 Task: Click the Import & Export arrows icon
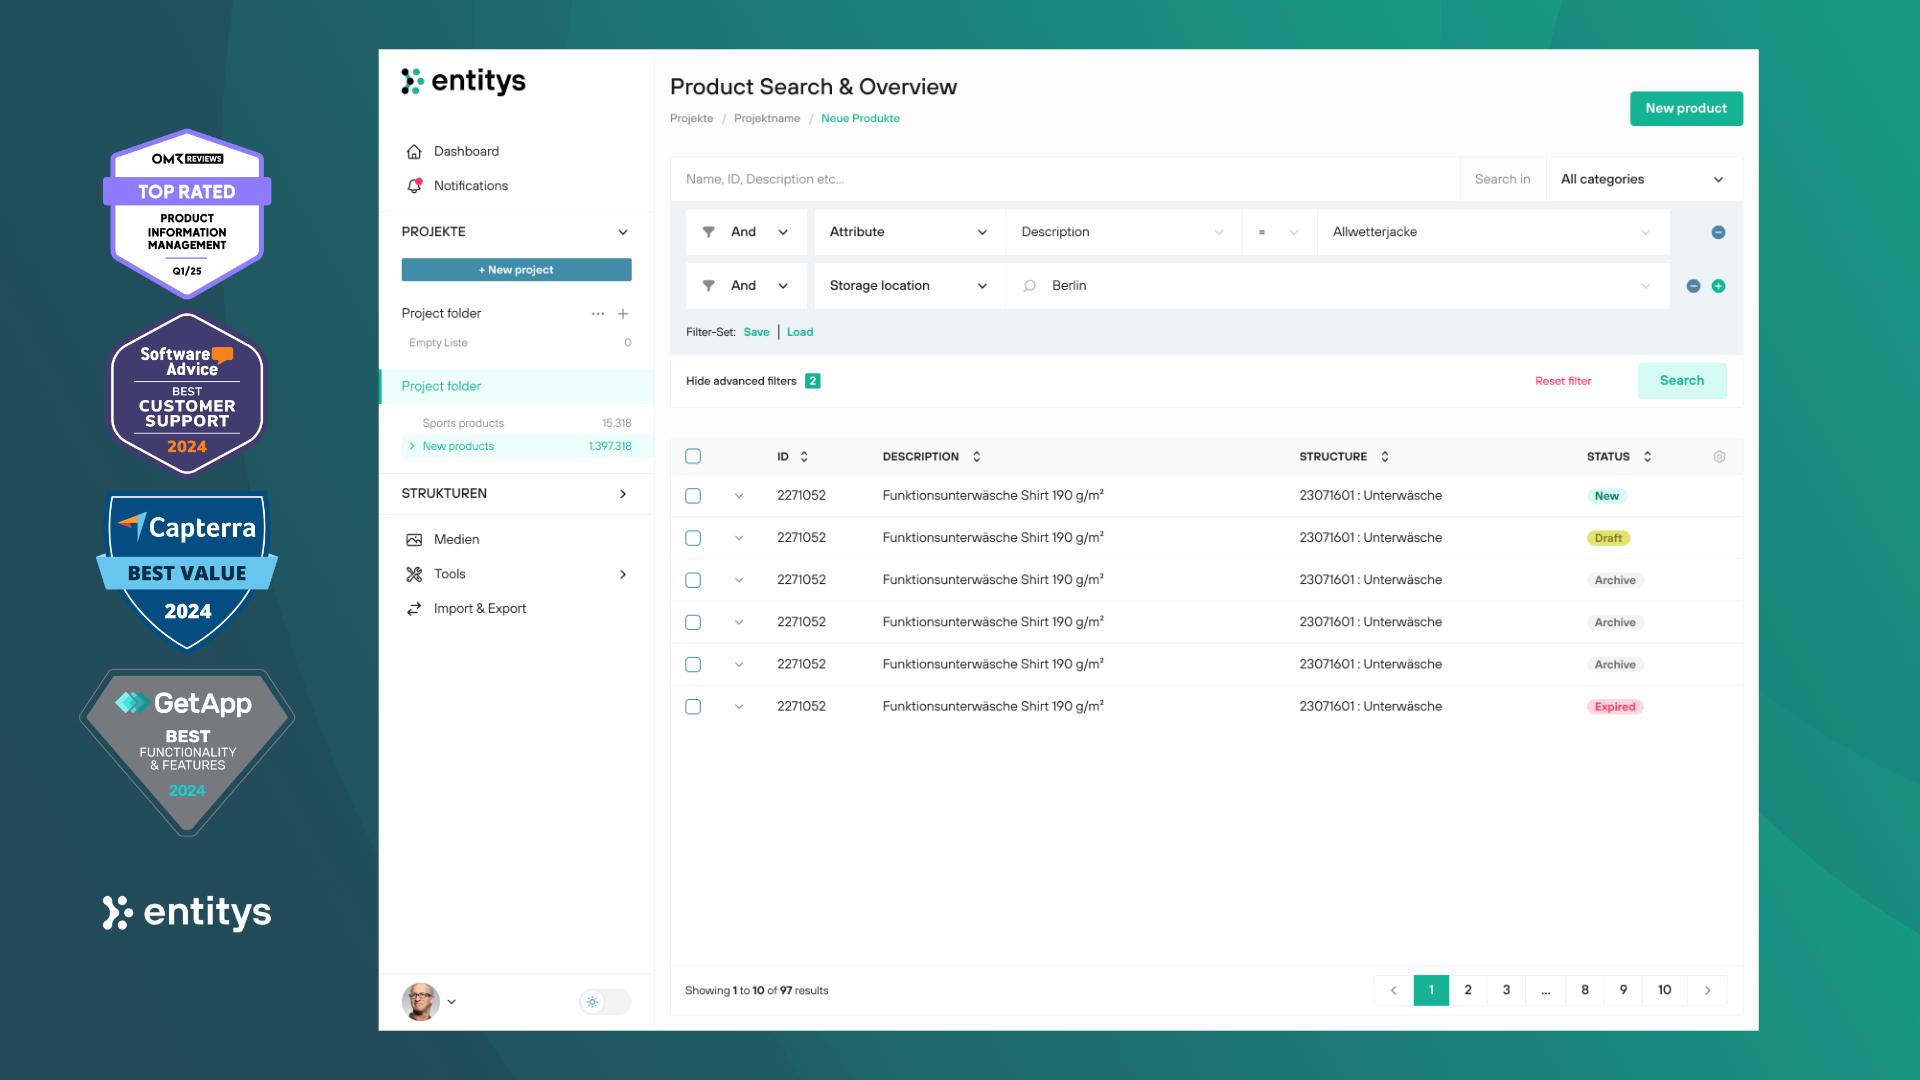click(x=414, y=609)
